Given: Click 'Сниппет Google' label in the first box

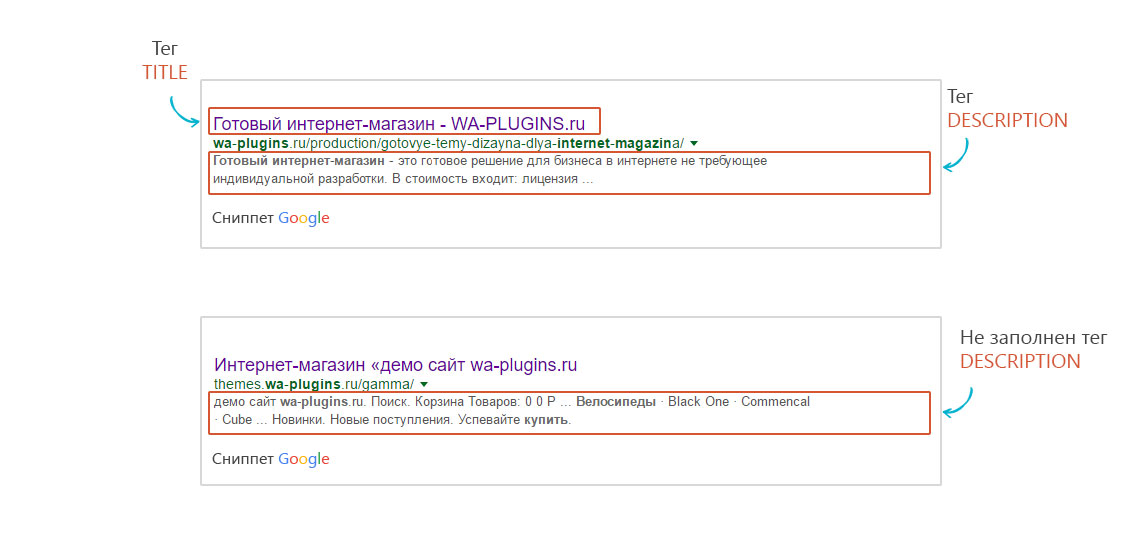Looking at the screenshot, I should pyautogui.click(x=271, y=218).
